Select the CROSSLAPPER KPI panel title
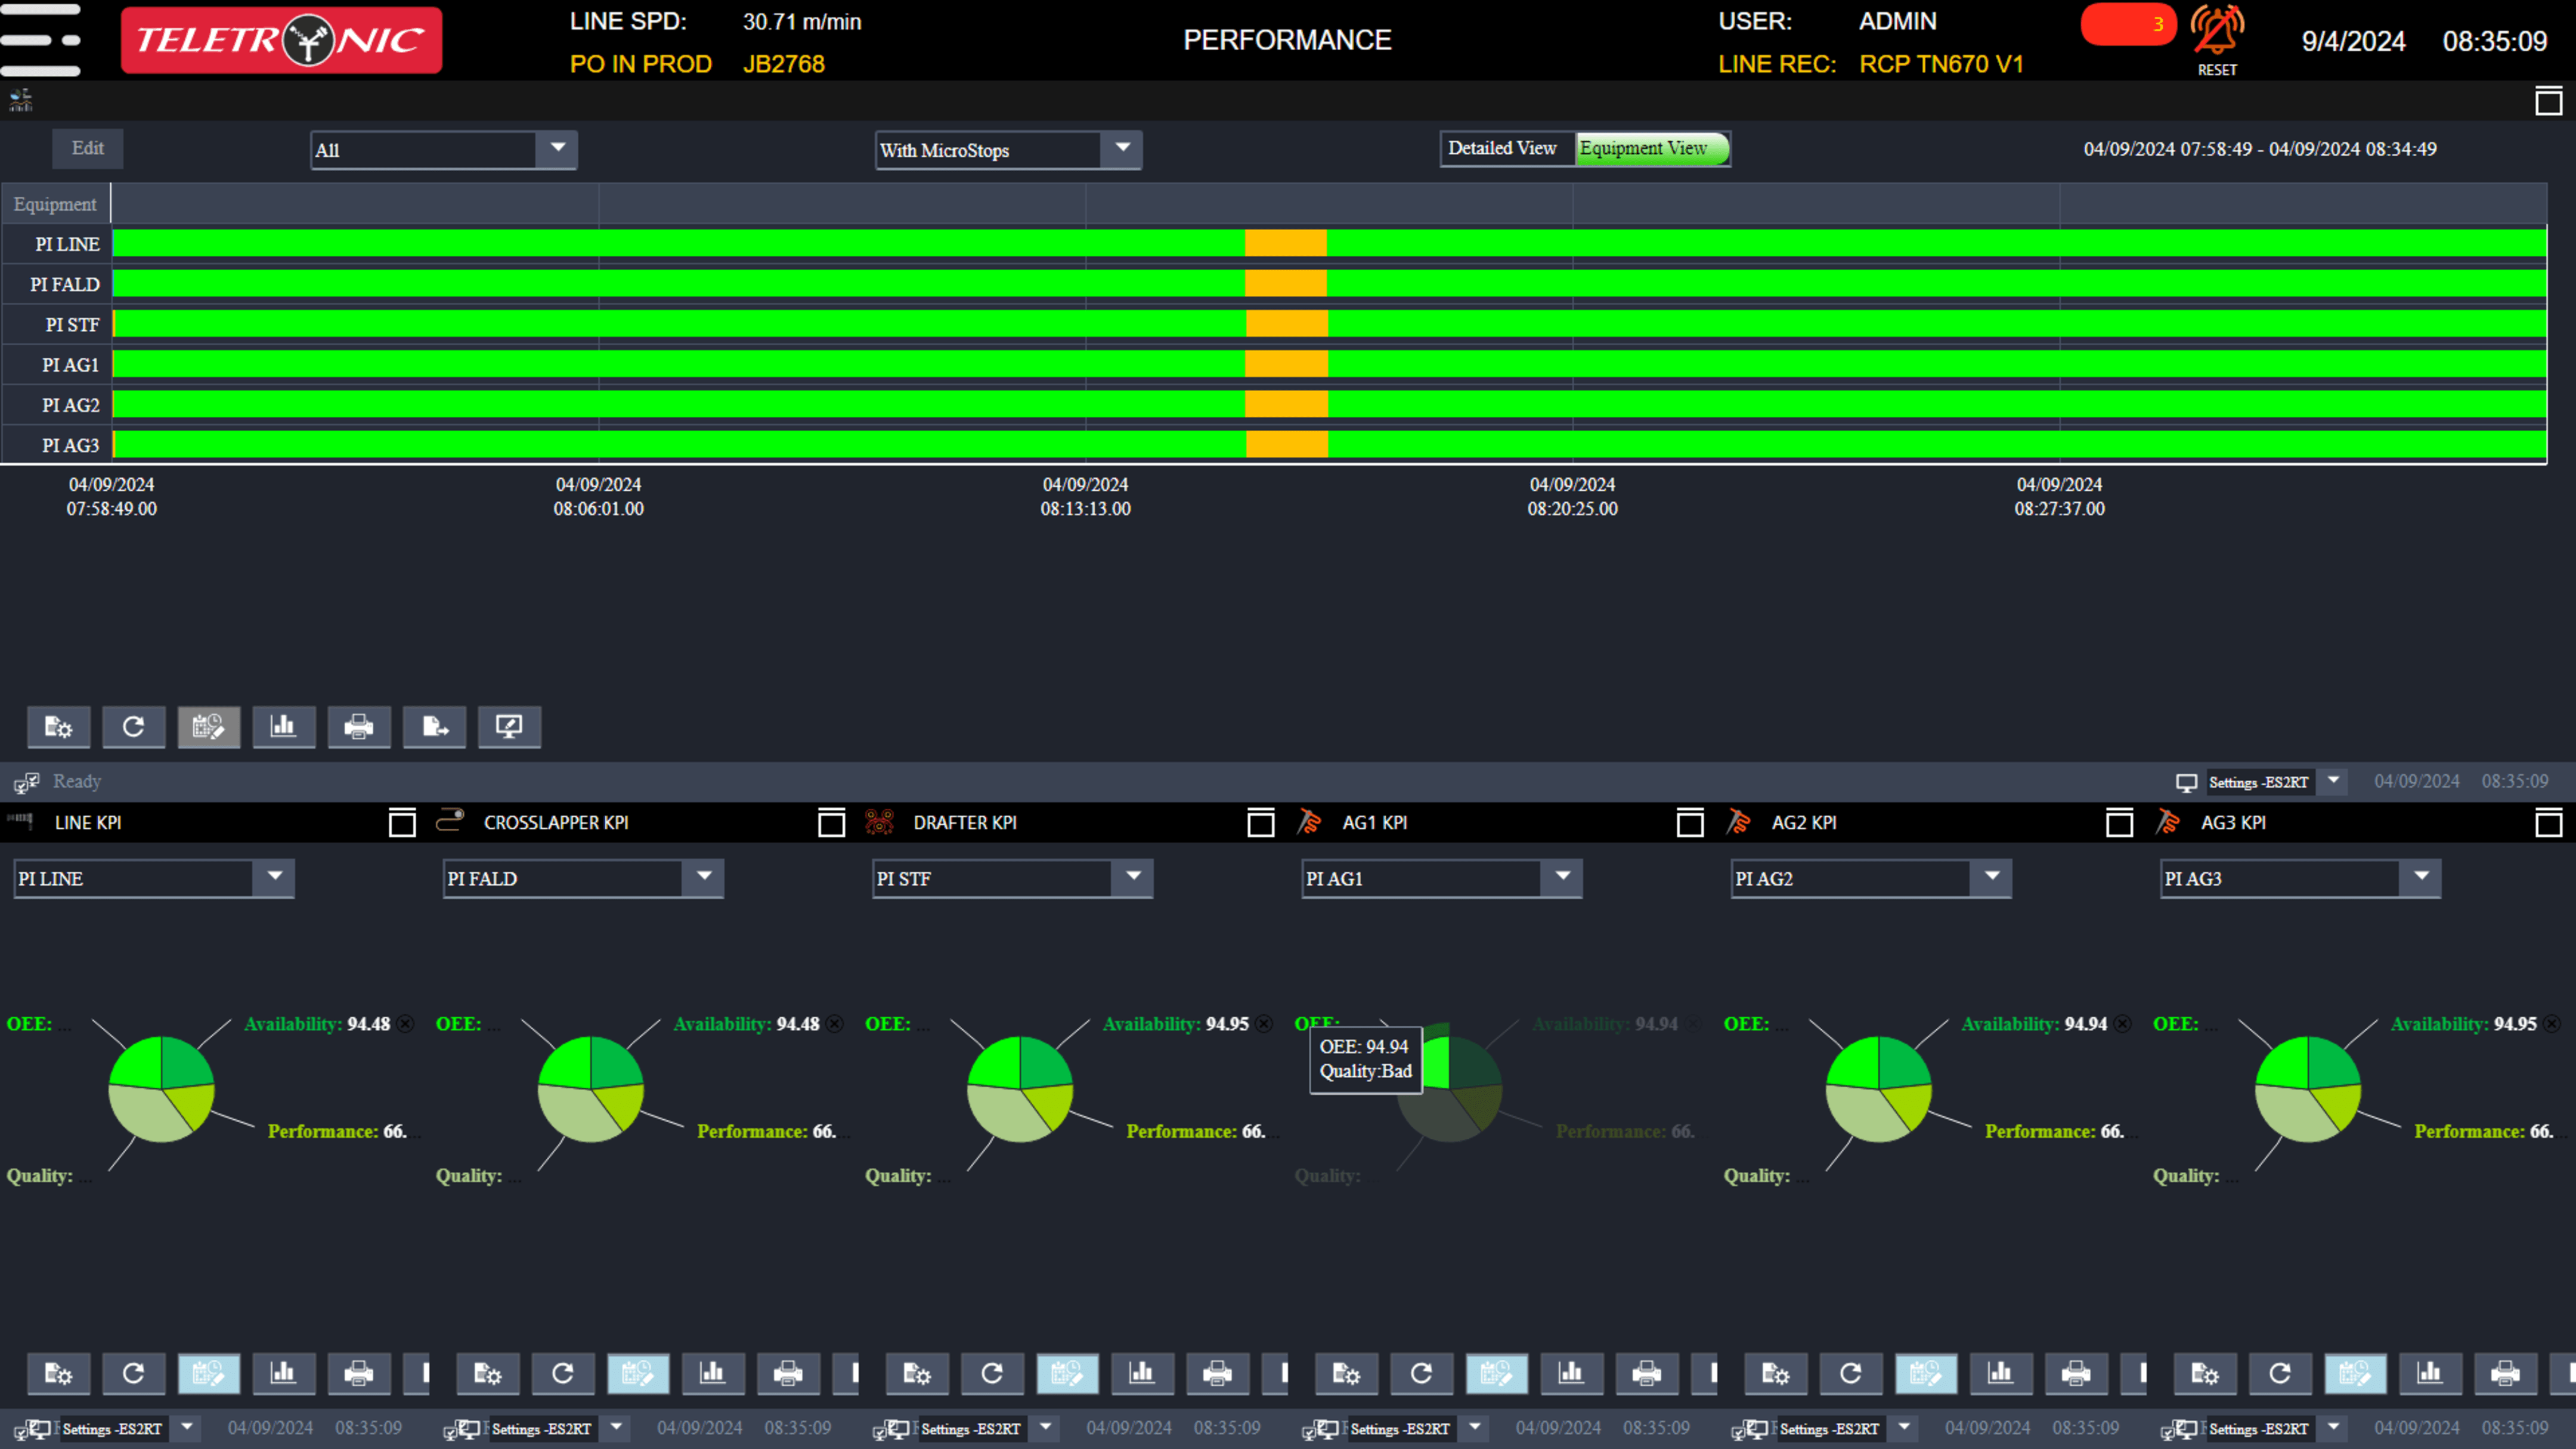Screen dimensions: 2576x1449 (x=556, y=823)
